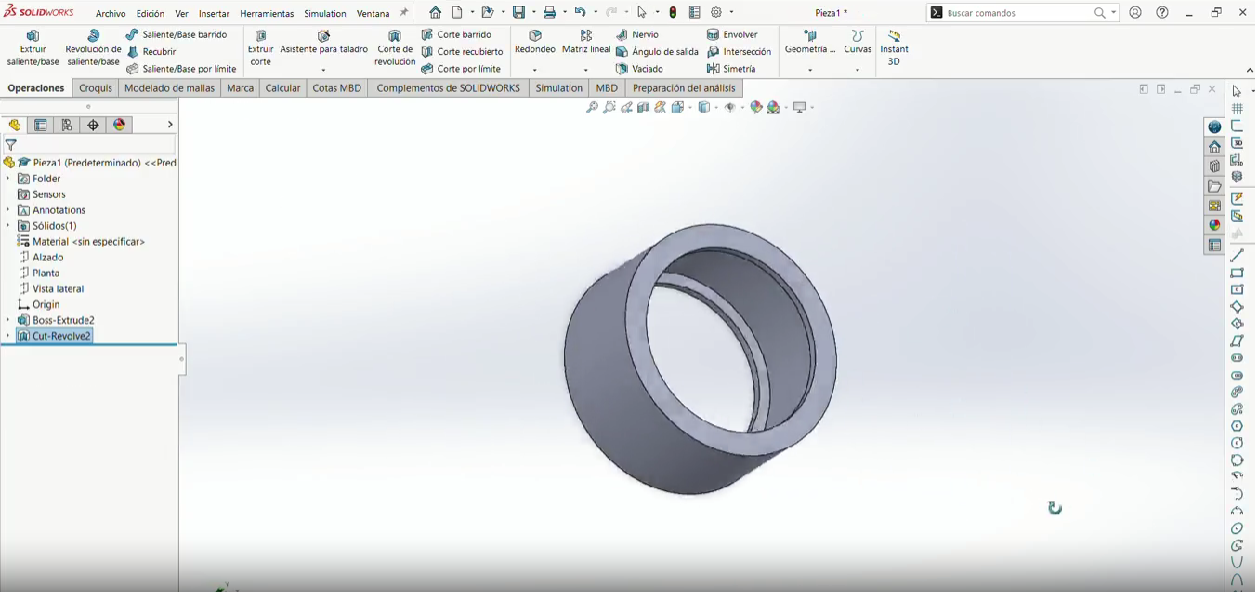Select the Alzado plane

[x=41, y=257]
